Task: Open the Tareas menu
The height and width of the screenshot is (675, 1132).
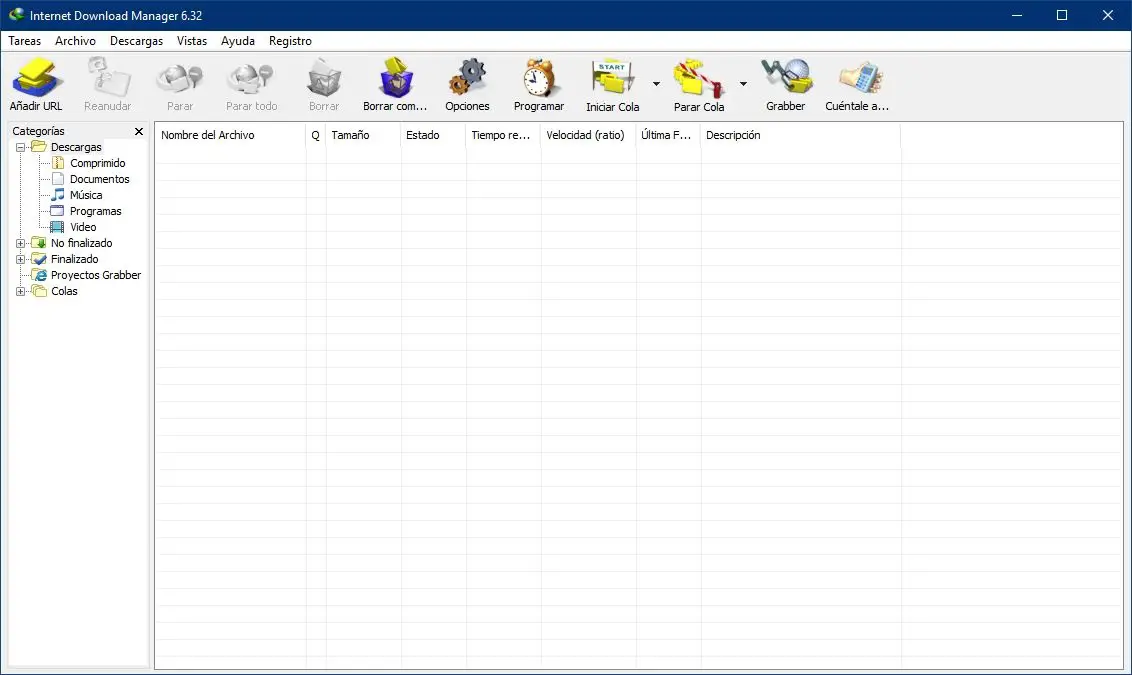Action: [25, 41]
